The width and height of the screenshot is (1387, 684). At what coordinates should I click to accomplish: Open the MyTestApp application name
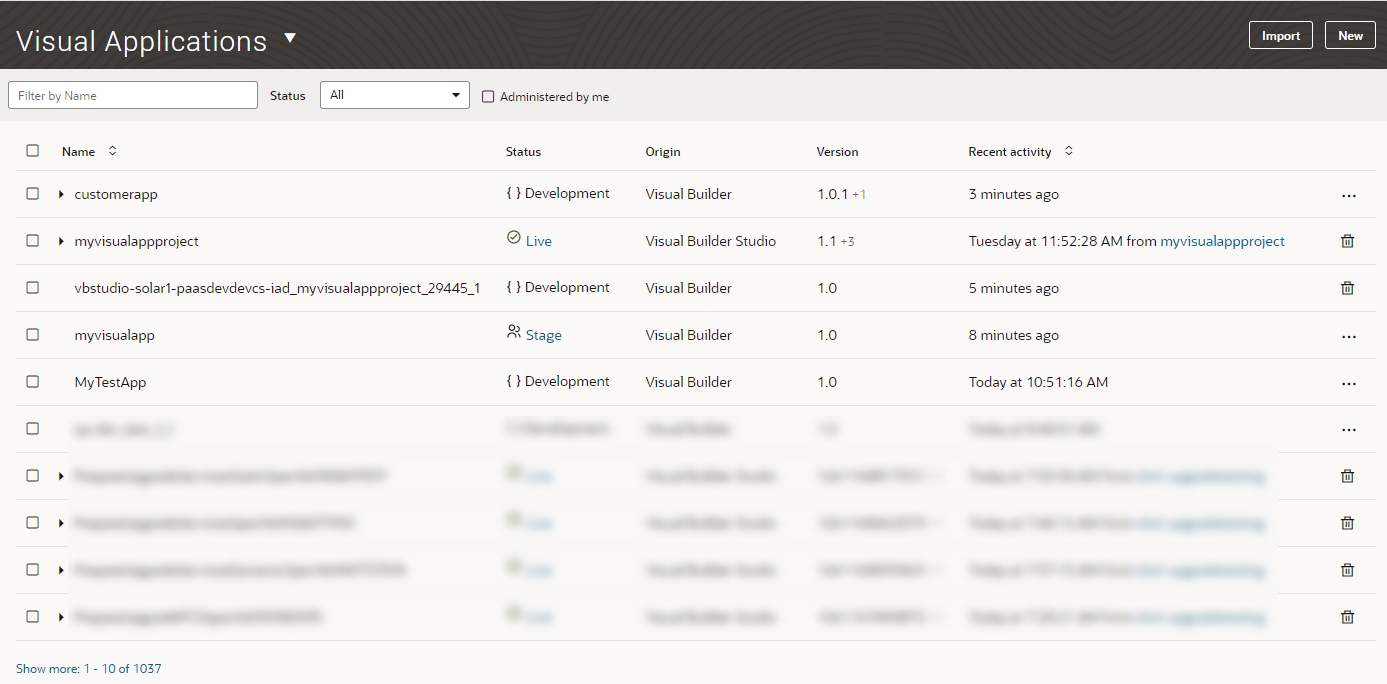(110, 382)
